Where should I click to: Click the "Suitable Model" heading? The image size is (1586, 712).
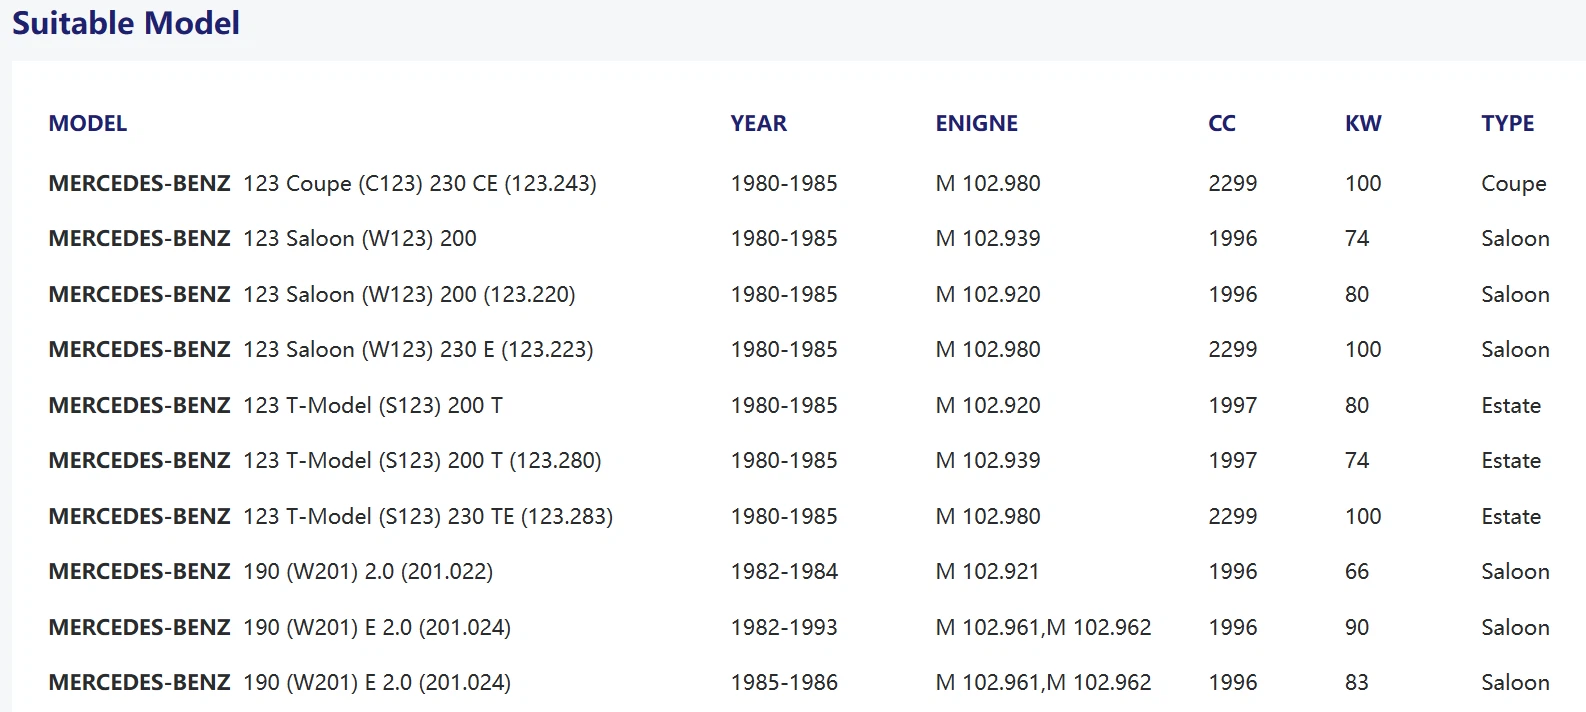pyautogui.click(x=126, y=23)
